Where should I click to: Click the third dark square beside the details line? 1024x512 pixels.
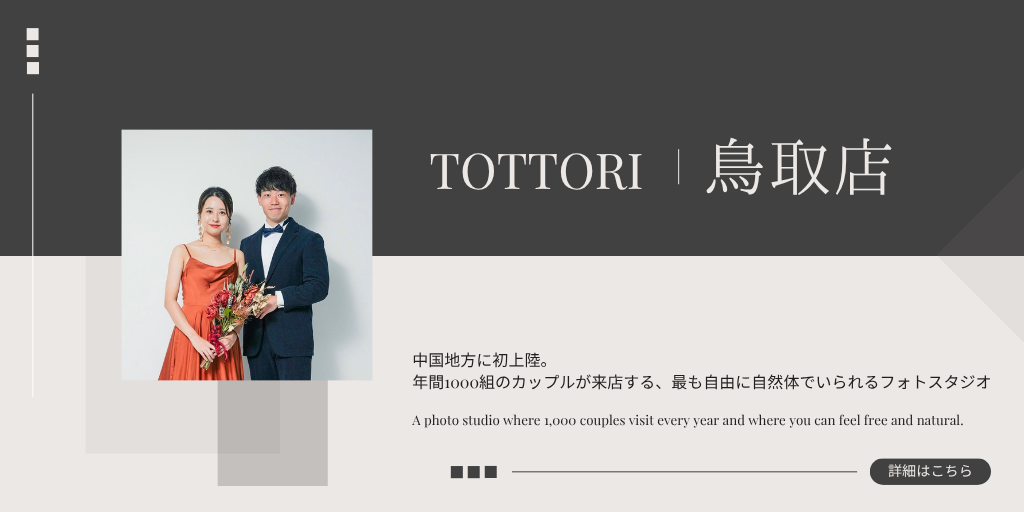coord(491,472)
